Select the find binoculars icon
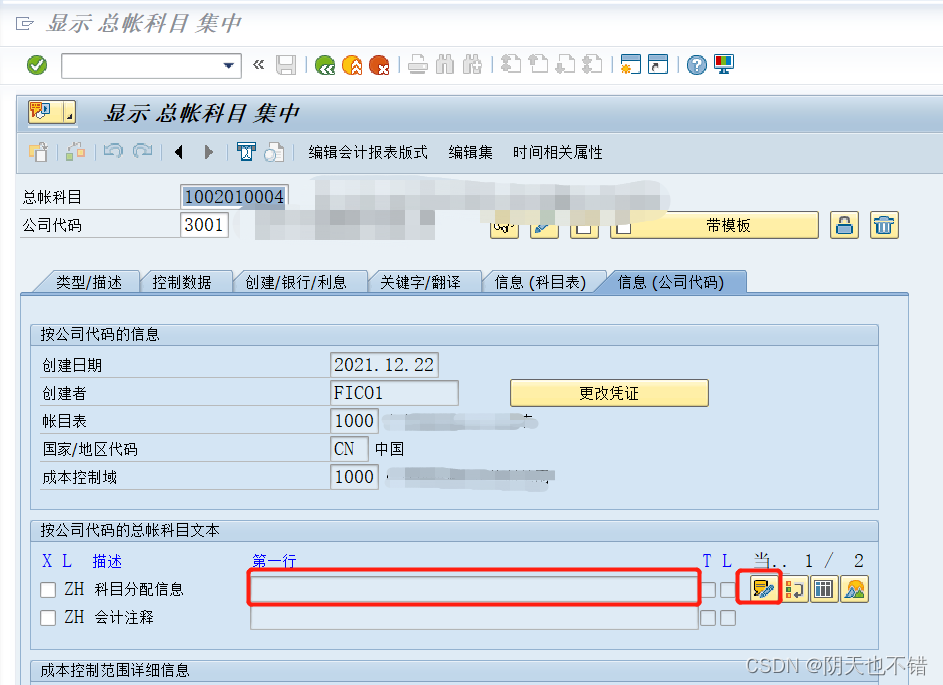943x685 pixels. [x=443, y=65]
